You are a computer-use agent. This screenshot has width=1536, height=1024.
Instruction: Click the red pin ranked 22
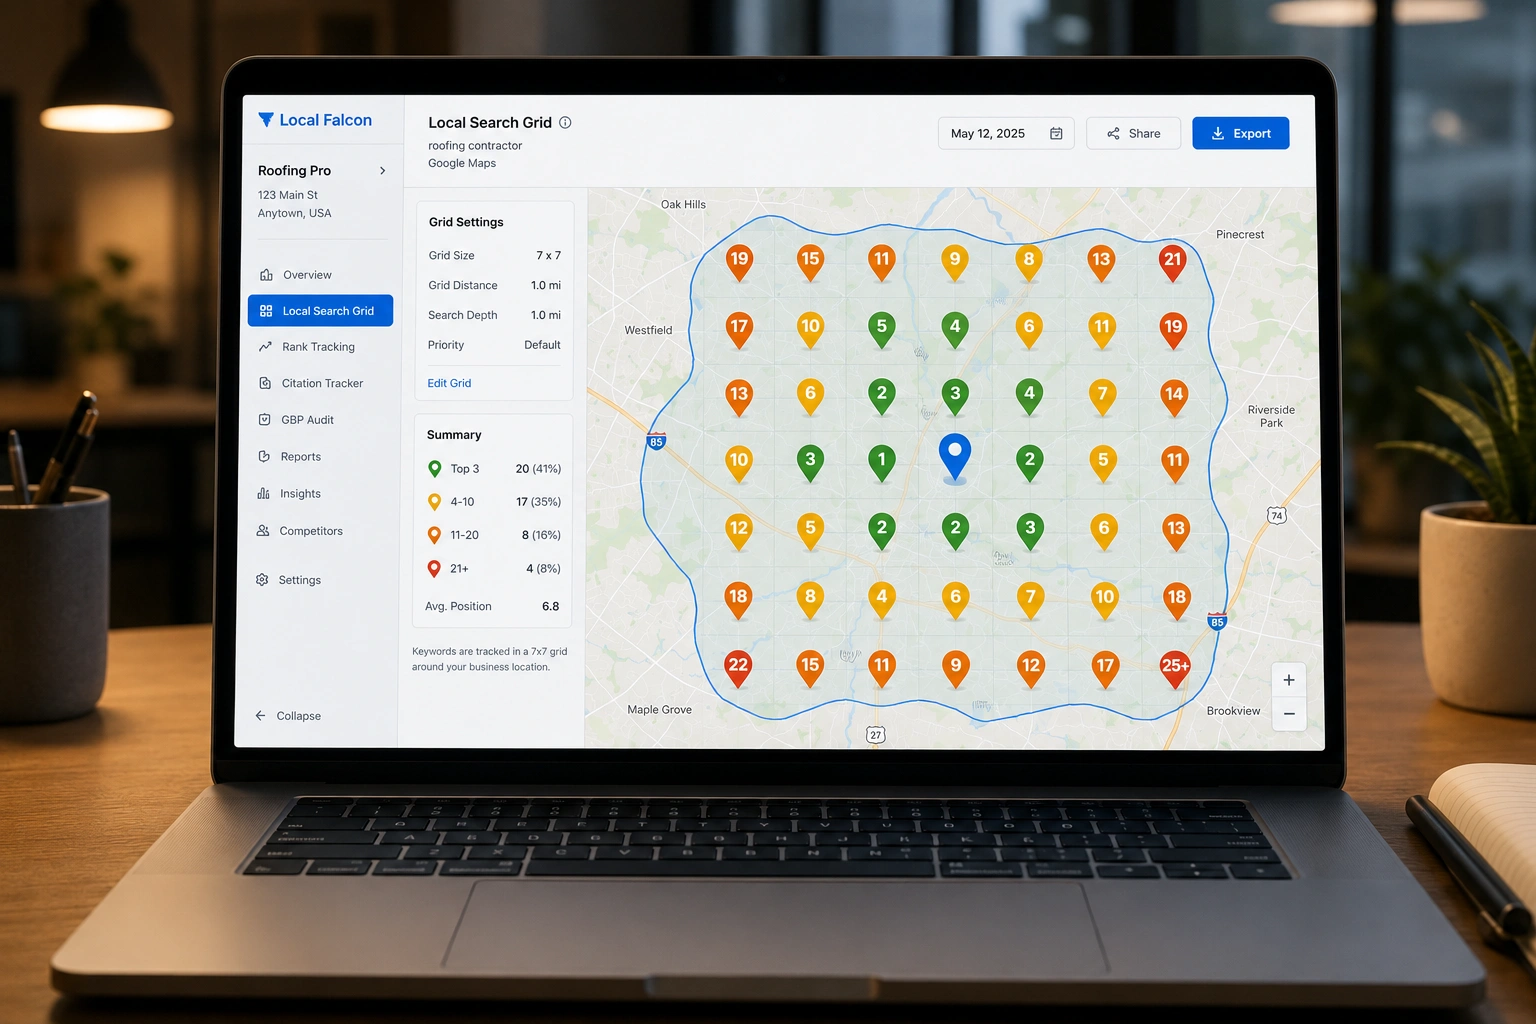pyautogui.click(x=738, y=668)
